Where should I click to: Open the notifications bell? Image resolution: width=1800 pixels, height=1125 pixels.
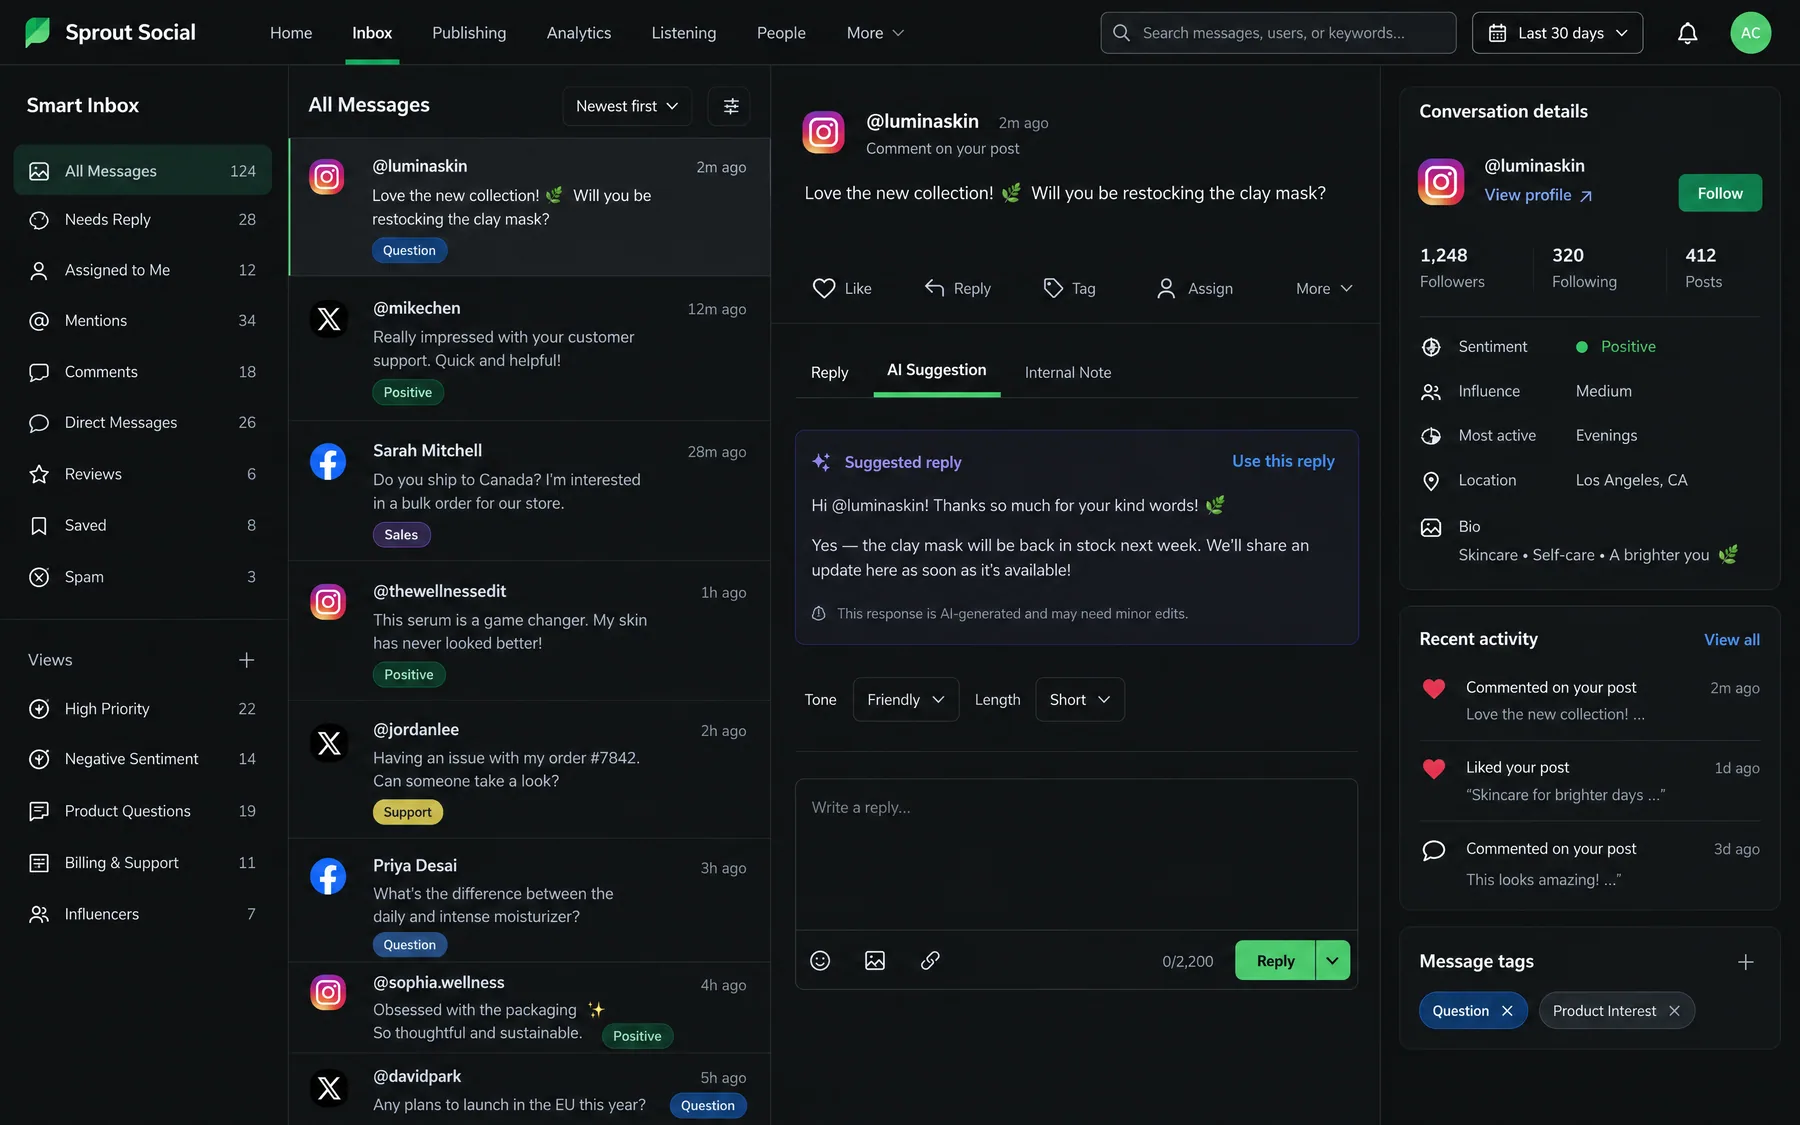[1687, 33]
